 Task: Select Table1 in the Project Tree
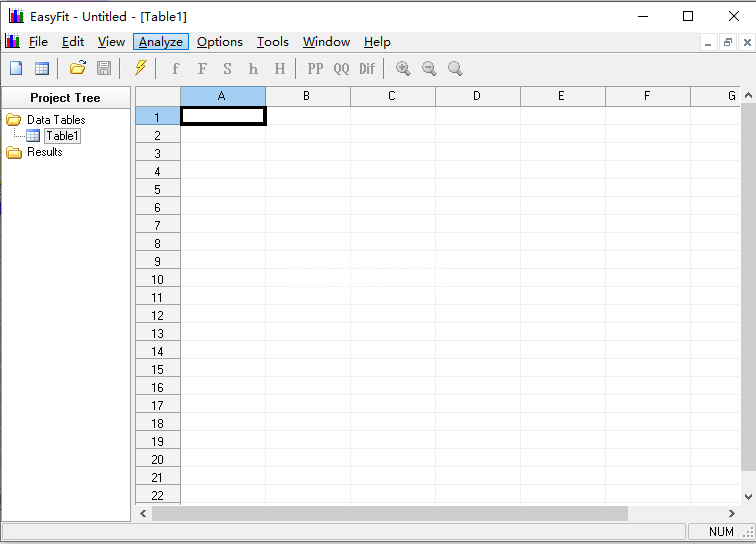coord(62,136)
